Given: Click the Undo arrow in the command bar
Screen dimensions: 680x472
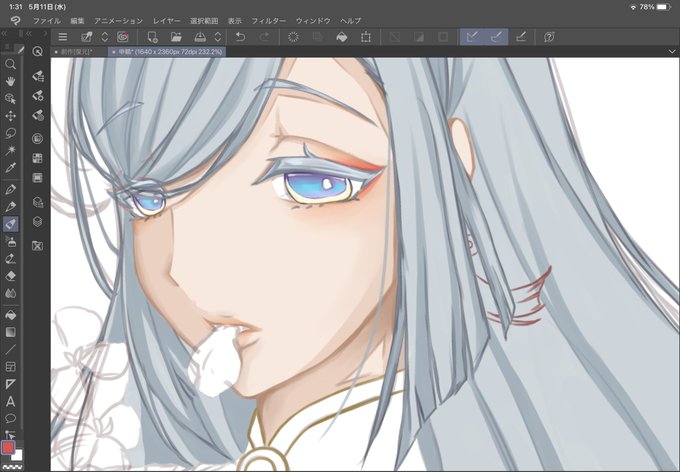Looking at the screenshot, I should coord(240,37).
